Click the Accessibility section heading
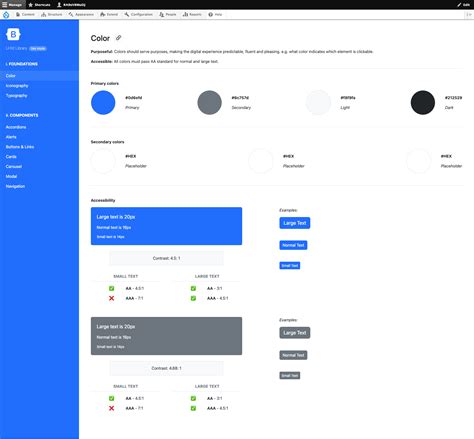 click(x=103, y=200)
